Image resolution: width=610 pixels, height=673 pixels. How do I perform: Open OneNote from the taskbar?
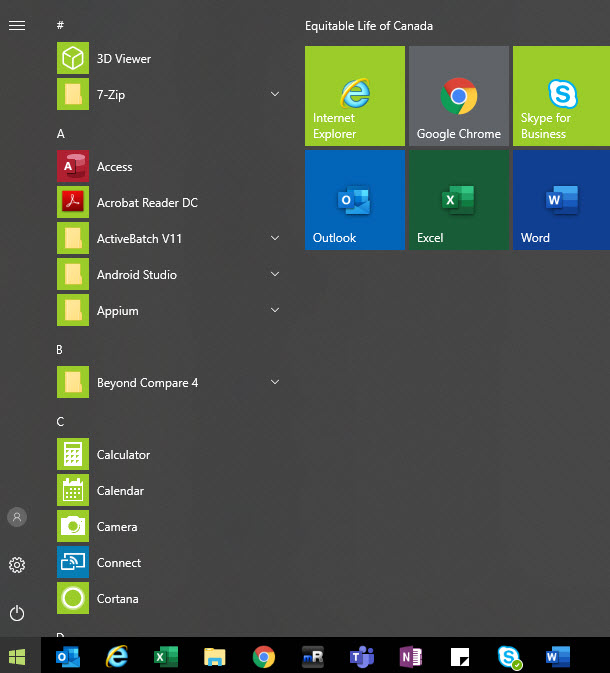pyautogui.click(x=411, y=657)
